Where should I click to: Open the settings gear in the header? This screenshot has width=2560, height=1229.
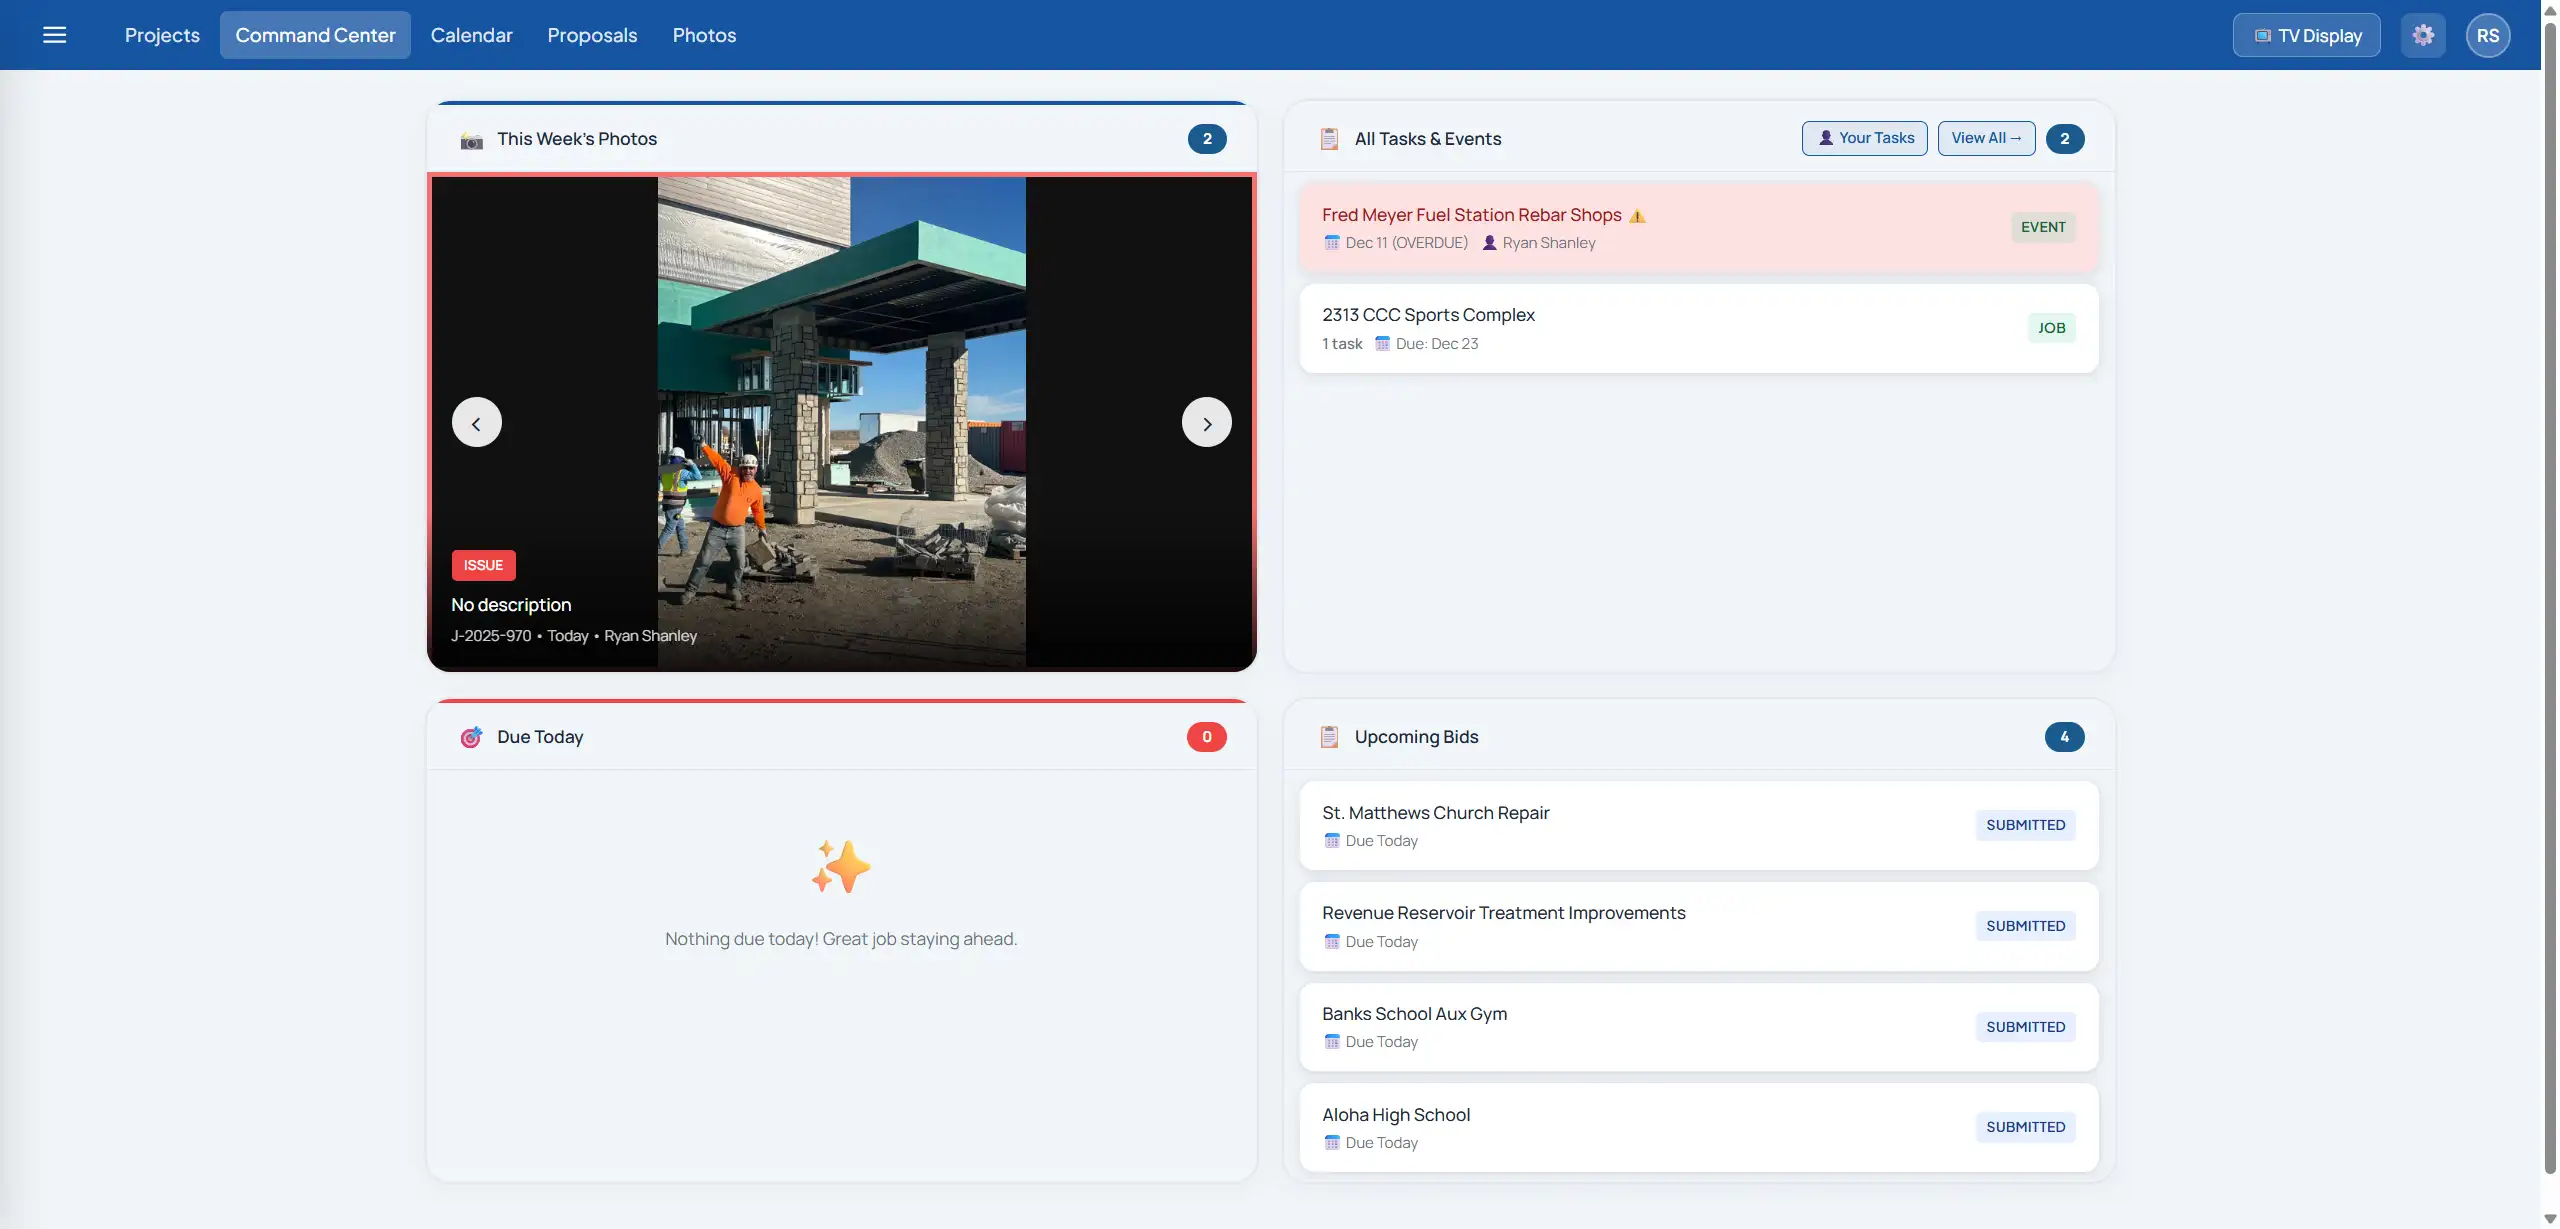pos(2424,34)
